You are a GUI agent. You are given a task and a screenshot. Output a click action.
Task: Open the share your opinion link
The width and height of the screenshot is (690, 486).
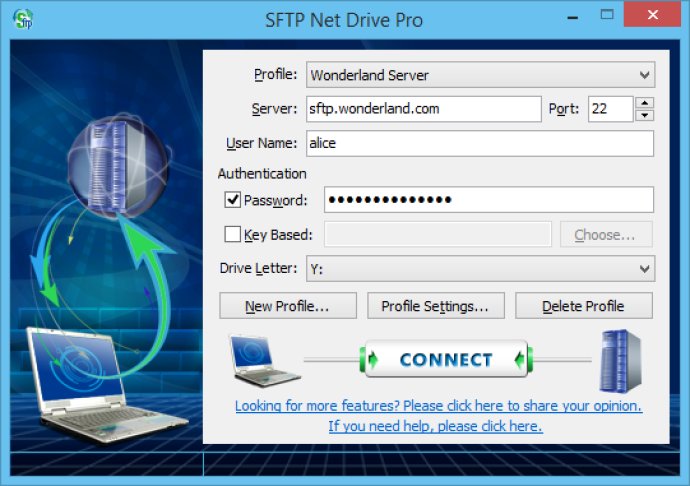pos(438,405)
